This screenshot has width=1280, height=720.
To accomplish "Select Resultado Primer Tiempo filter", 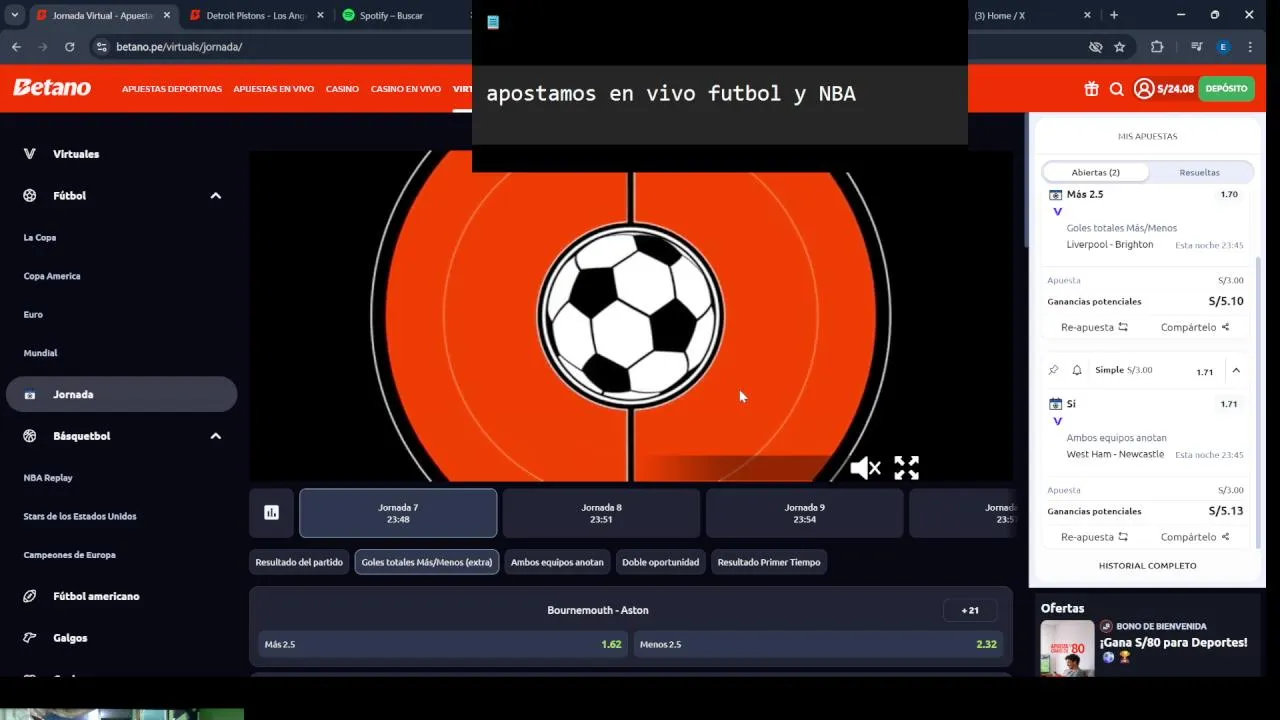I will point(769,562).
